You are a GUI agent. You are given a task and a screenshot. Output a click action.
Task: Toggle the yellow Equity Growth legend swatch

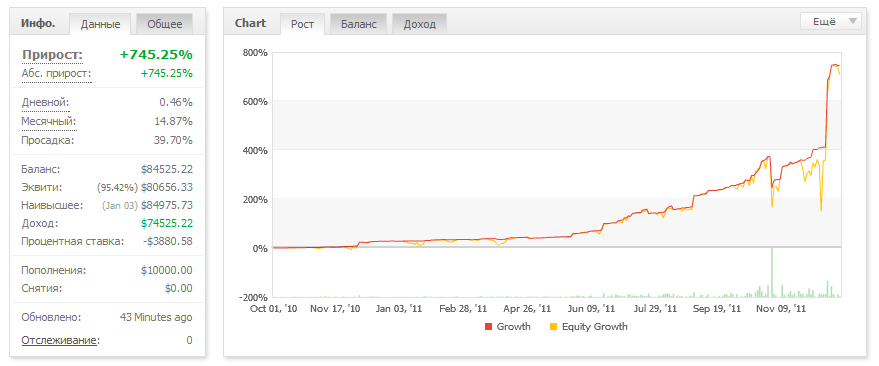(x=553, y=327)
